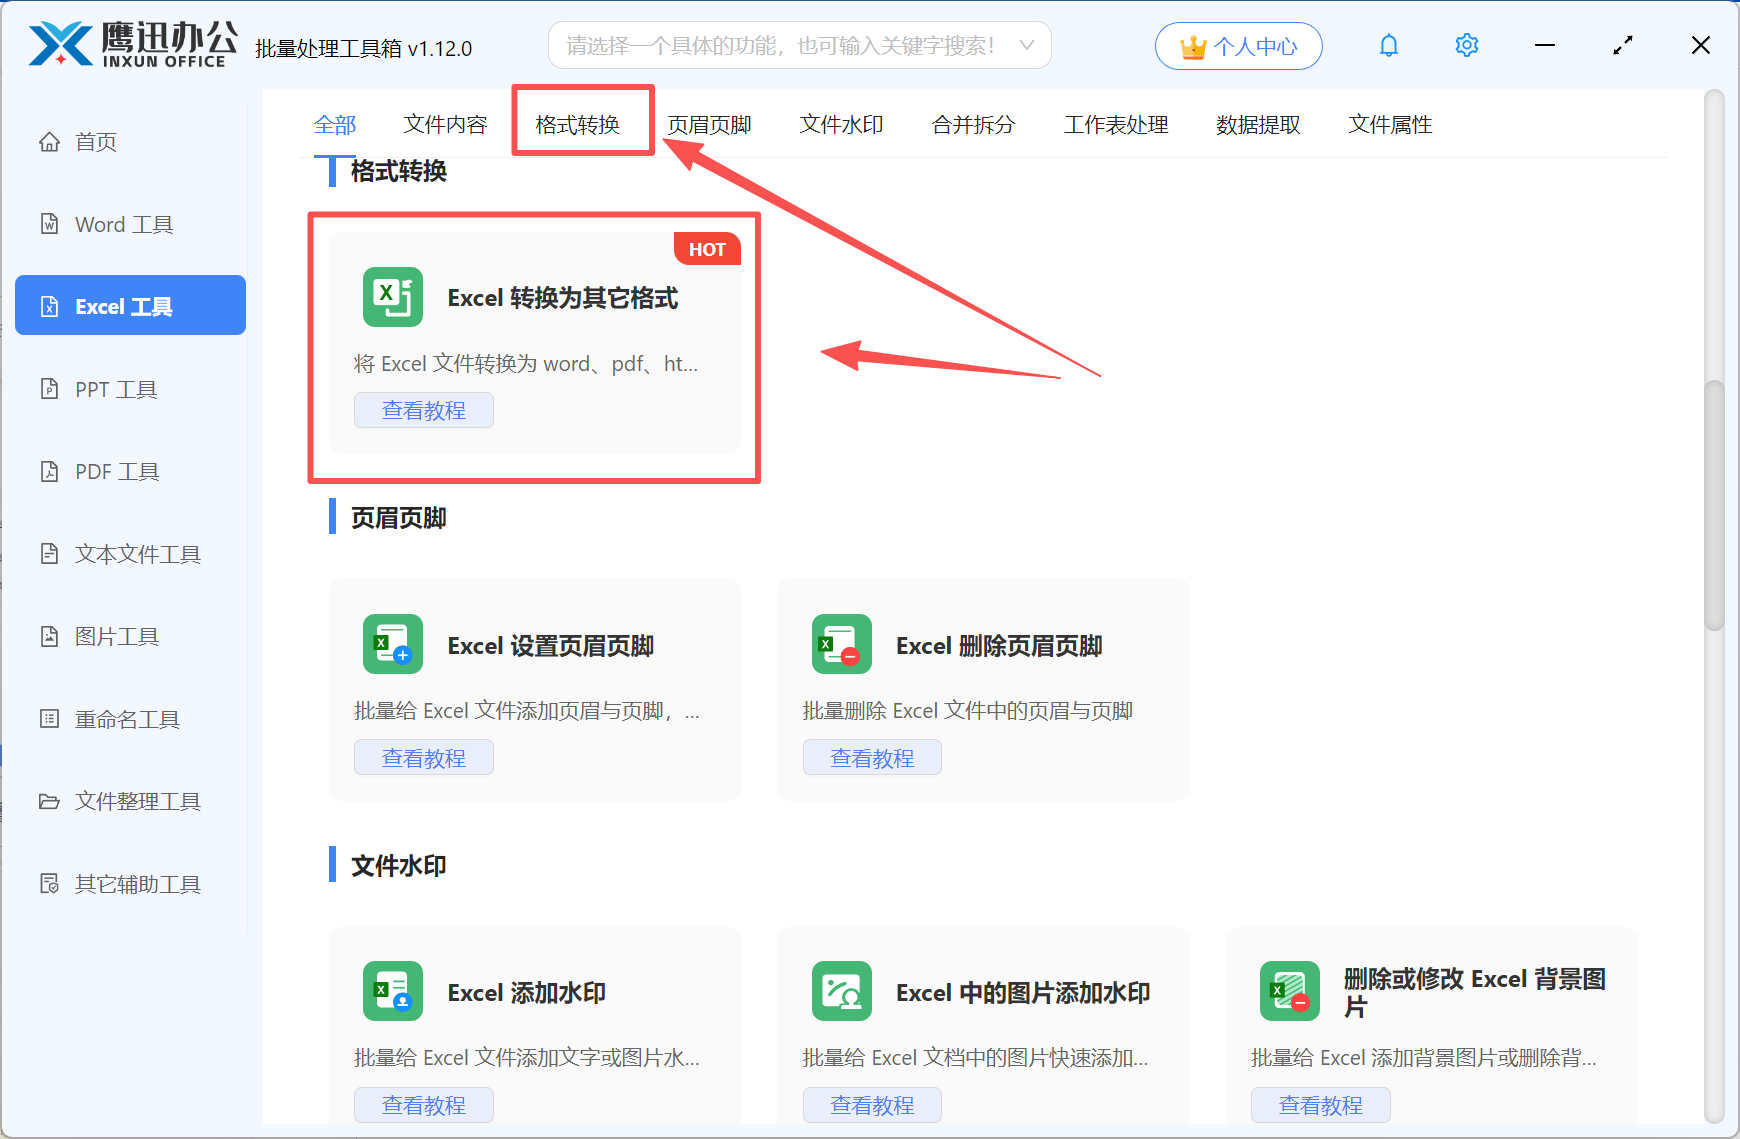
Task: Open the PPT 工具 section
Action: [x=115, y=388]
